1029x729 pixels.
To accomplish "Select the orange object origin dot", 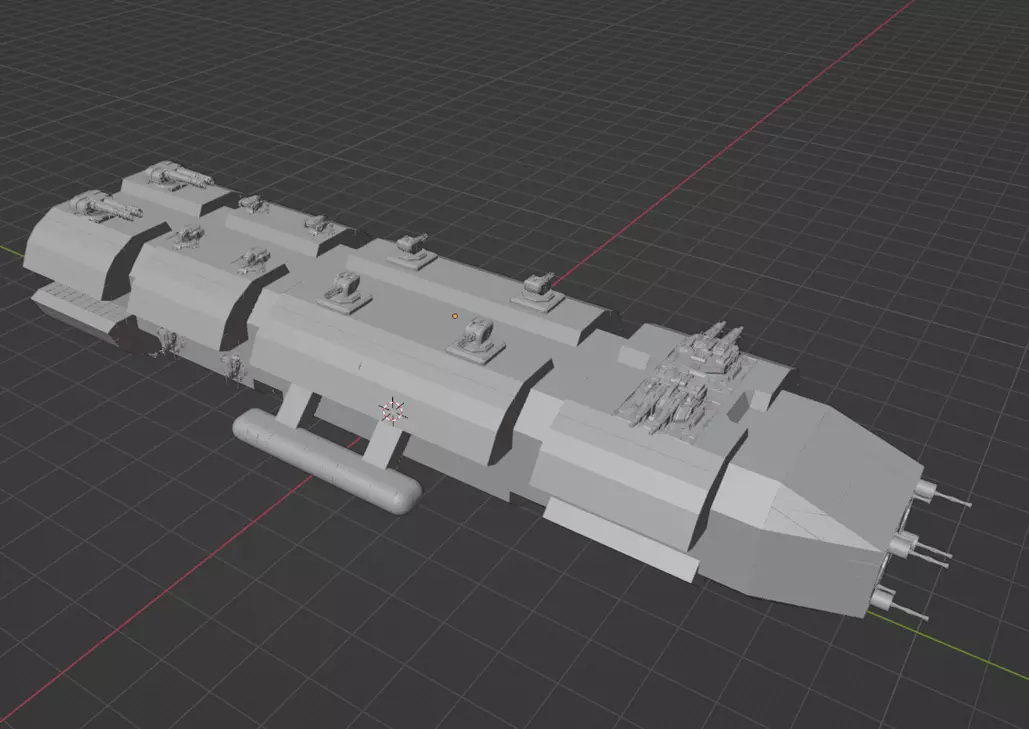I will click(455, 316).
